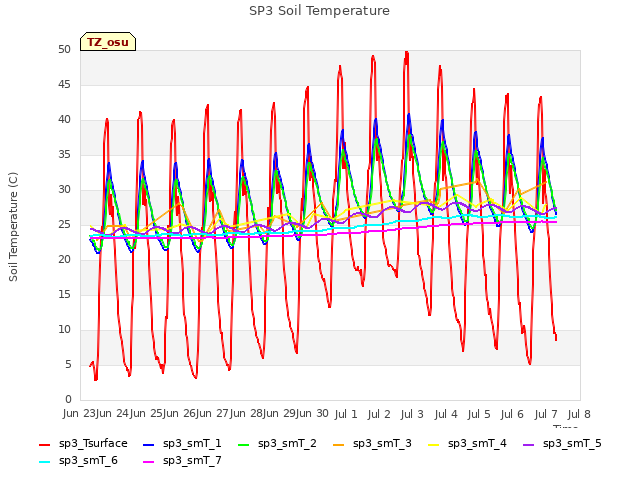640x480 pixels.
Task: Click the TZ_osu annotation tag
Action: pyautogui.click(x=108, y=42)
